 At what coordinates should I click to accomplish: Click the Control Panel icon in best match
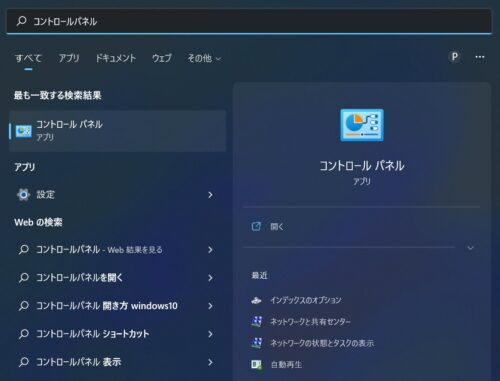(24, 131)
